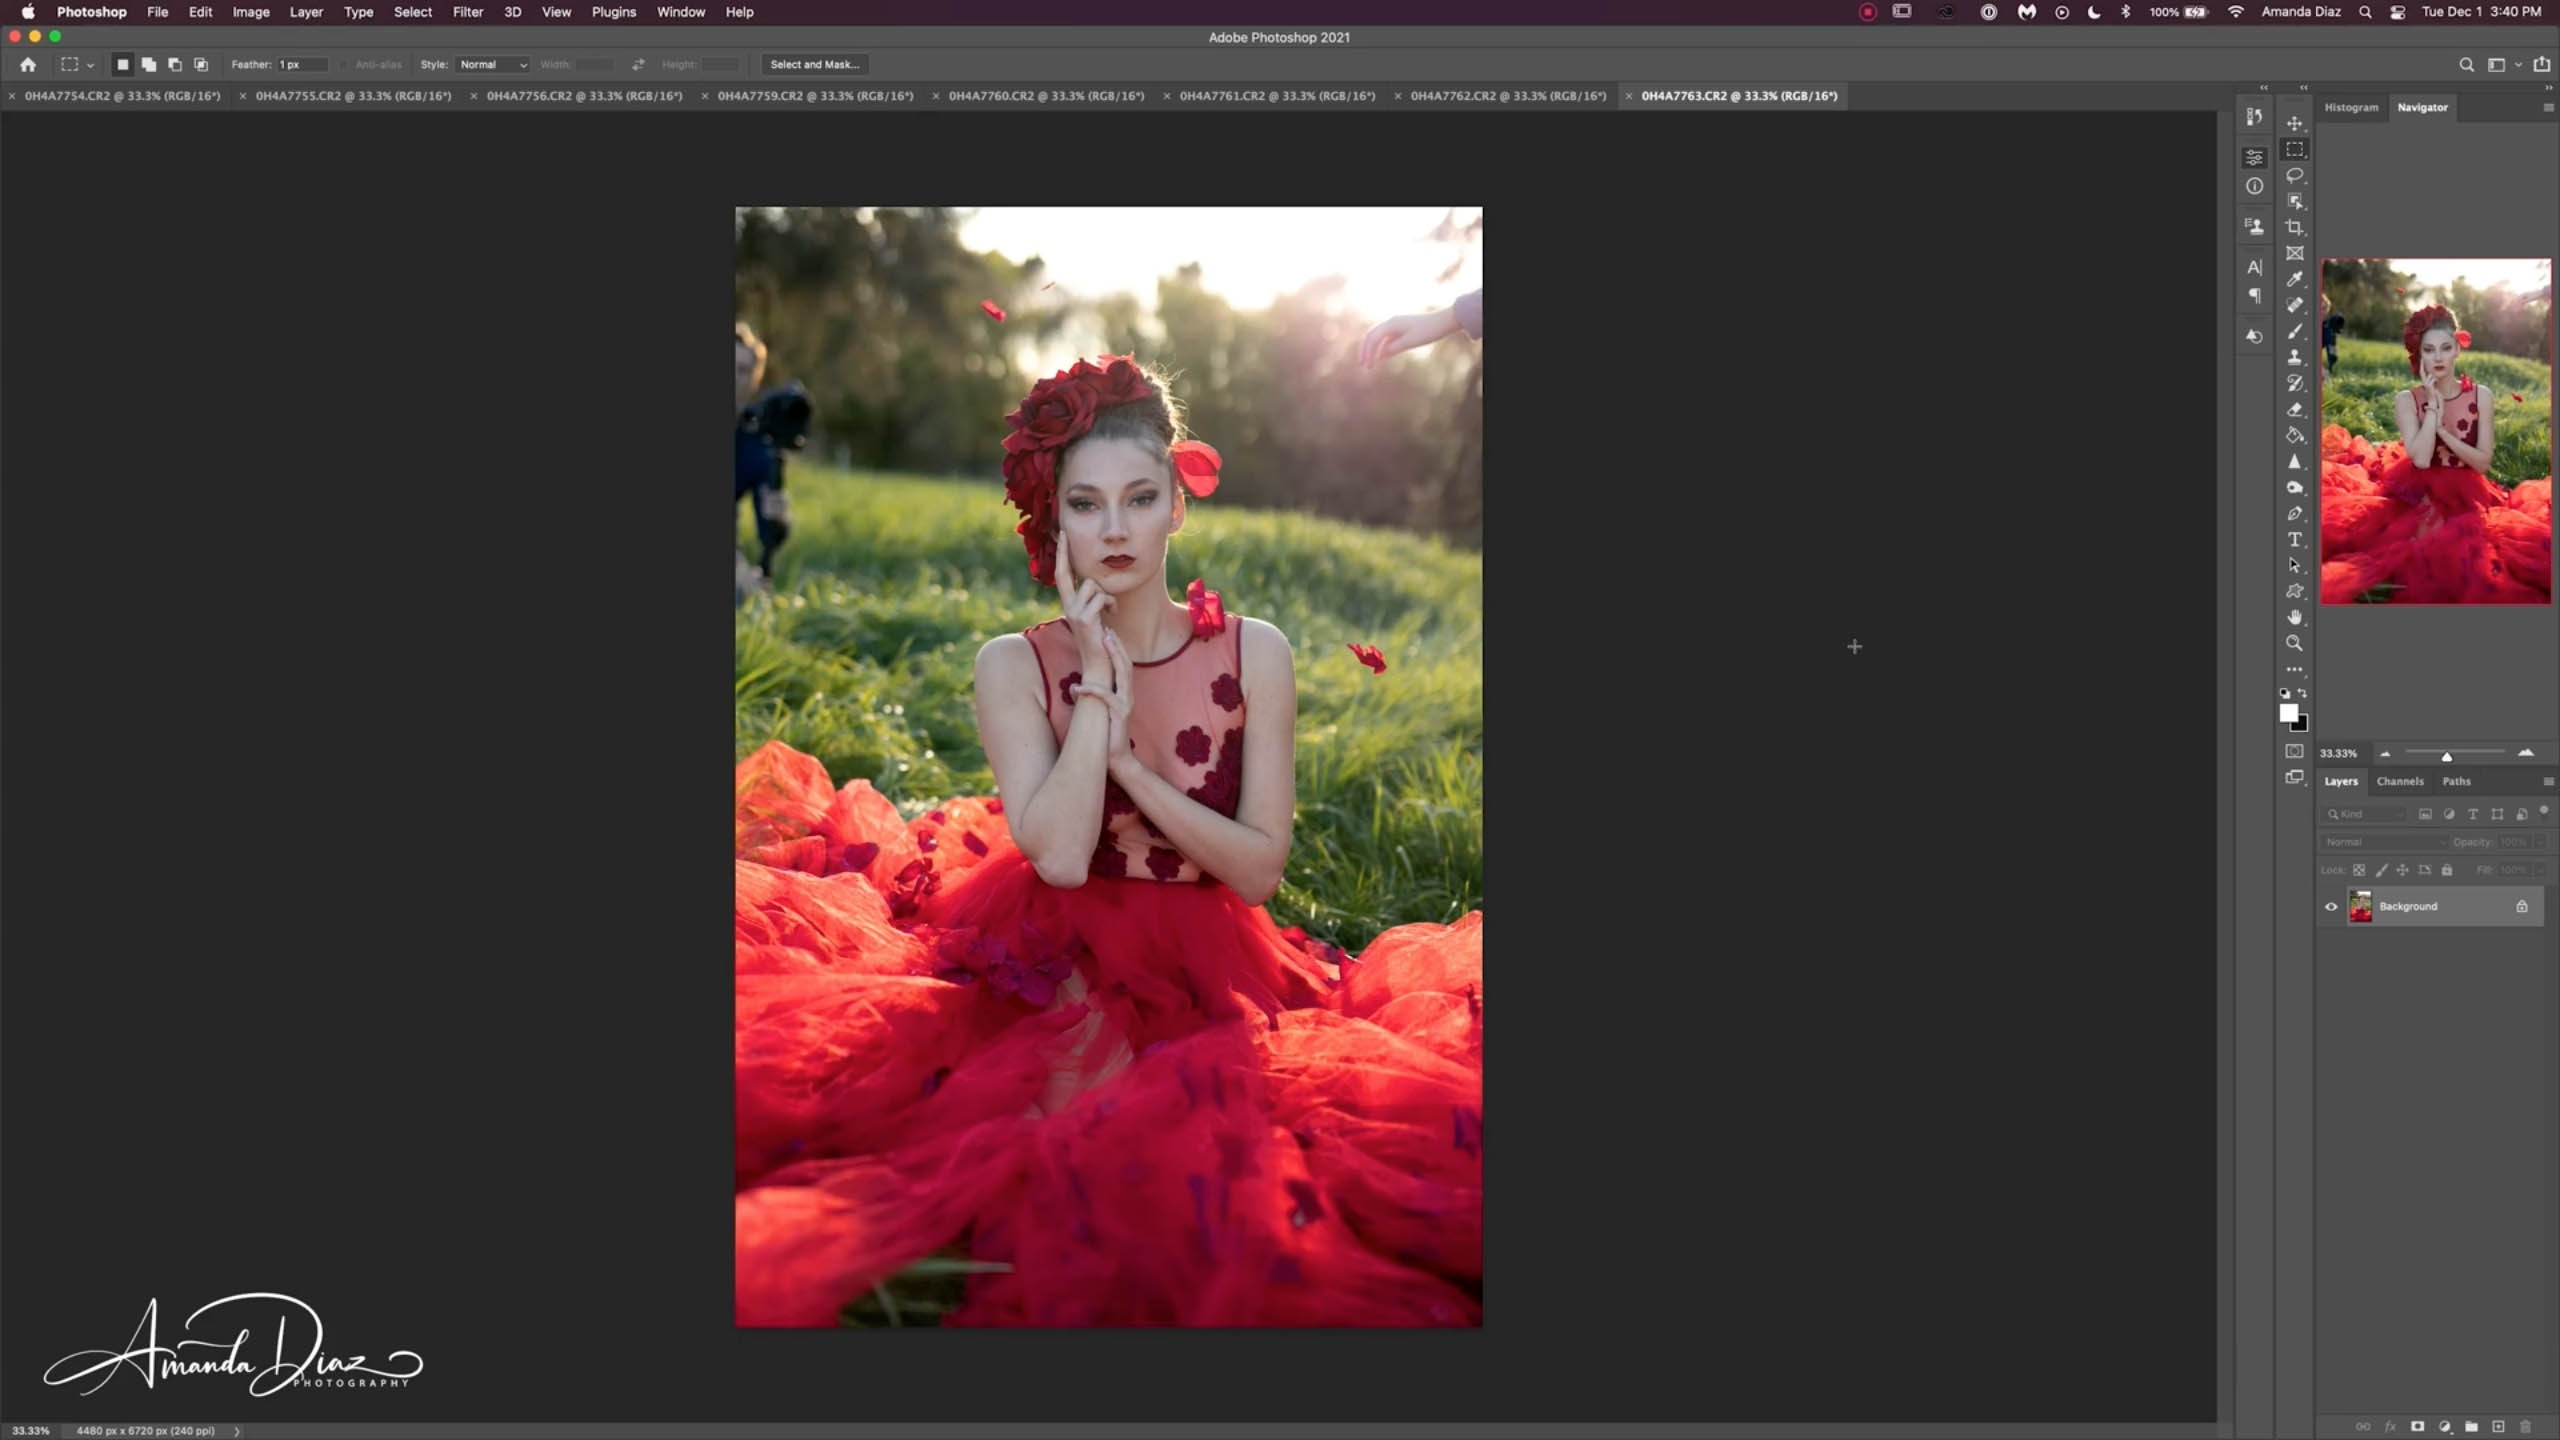Hide the Background layer with eye icon

[2331, 906]
